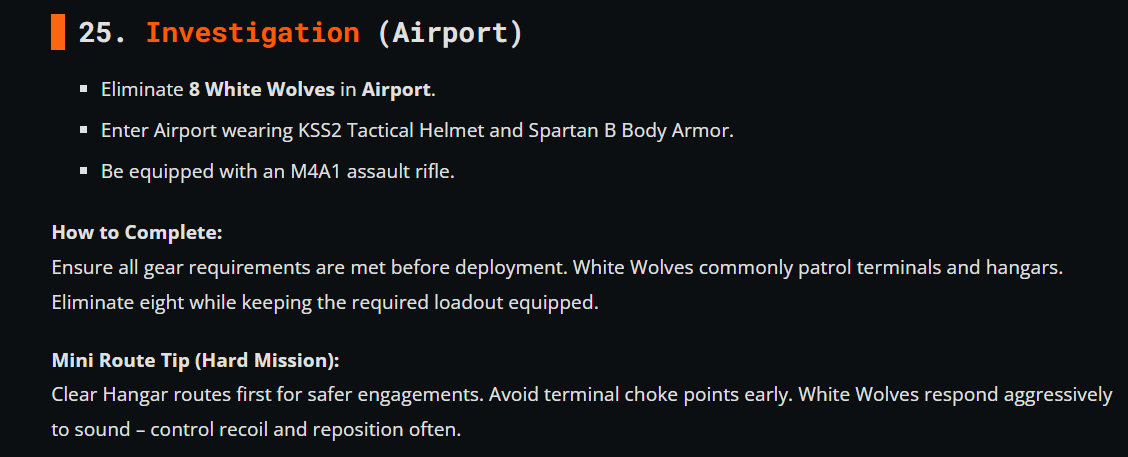This screenshot has height=457, width=1128.
Task: Click the bold Airport word in first bullet
Action: tap(396, 90)
